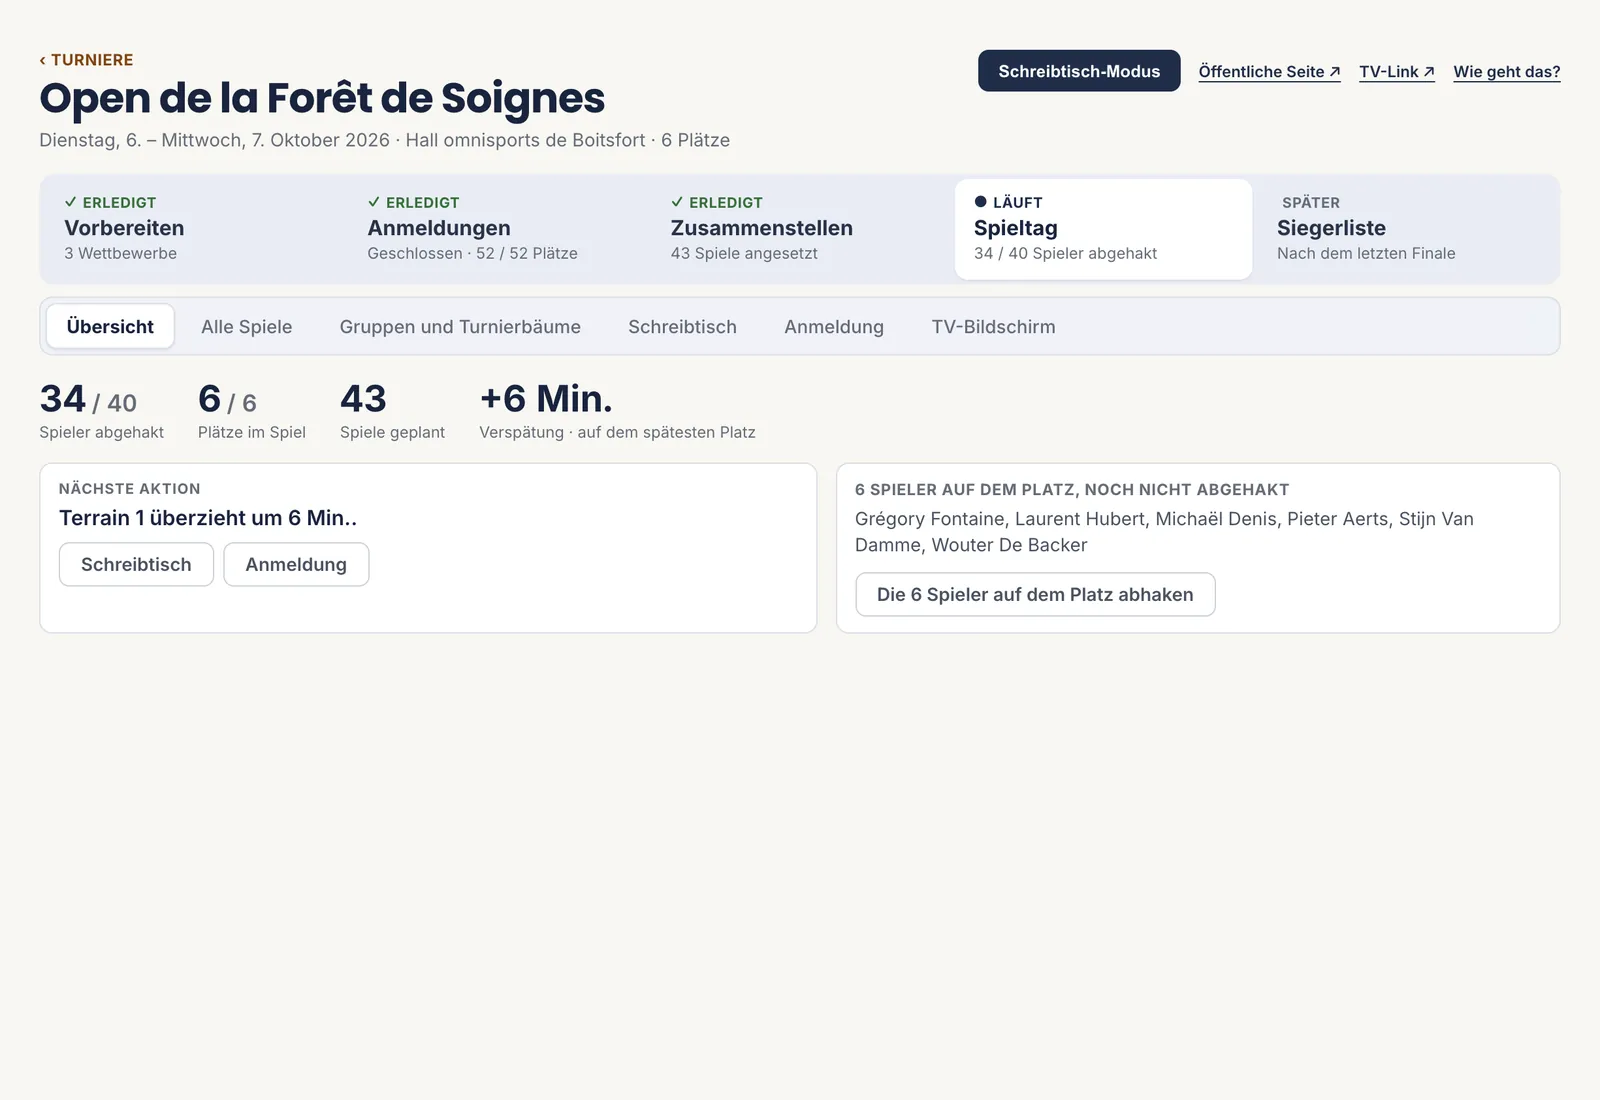Switch to the Übersicht tab
This screenshot has height=1100, width=1600.
tap(110, 327)
